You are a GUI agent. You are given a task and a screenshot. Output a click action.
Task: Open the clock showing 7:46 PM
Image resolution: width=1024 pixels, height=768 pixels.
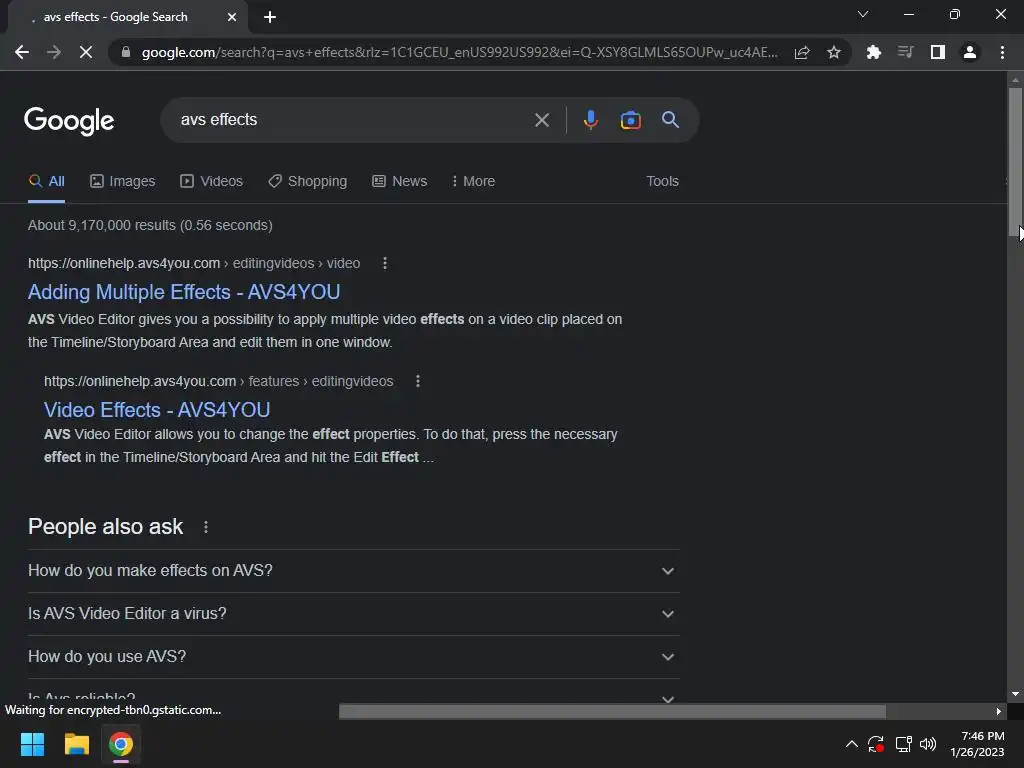[x=978, y=744]
